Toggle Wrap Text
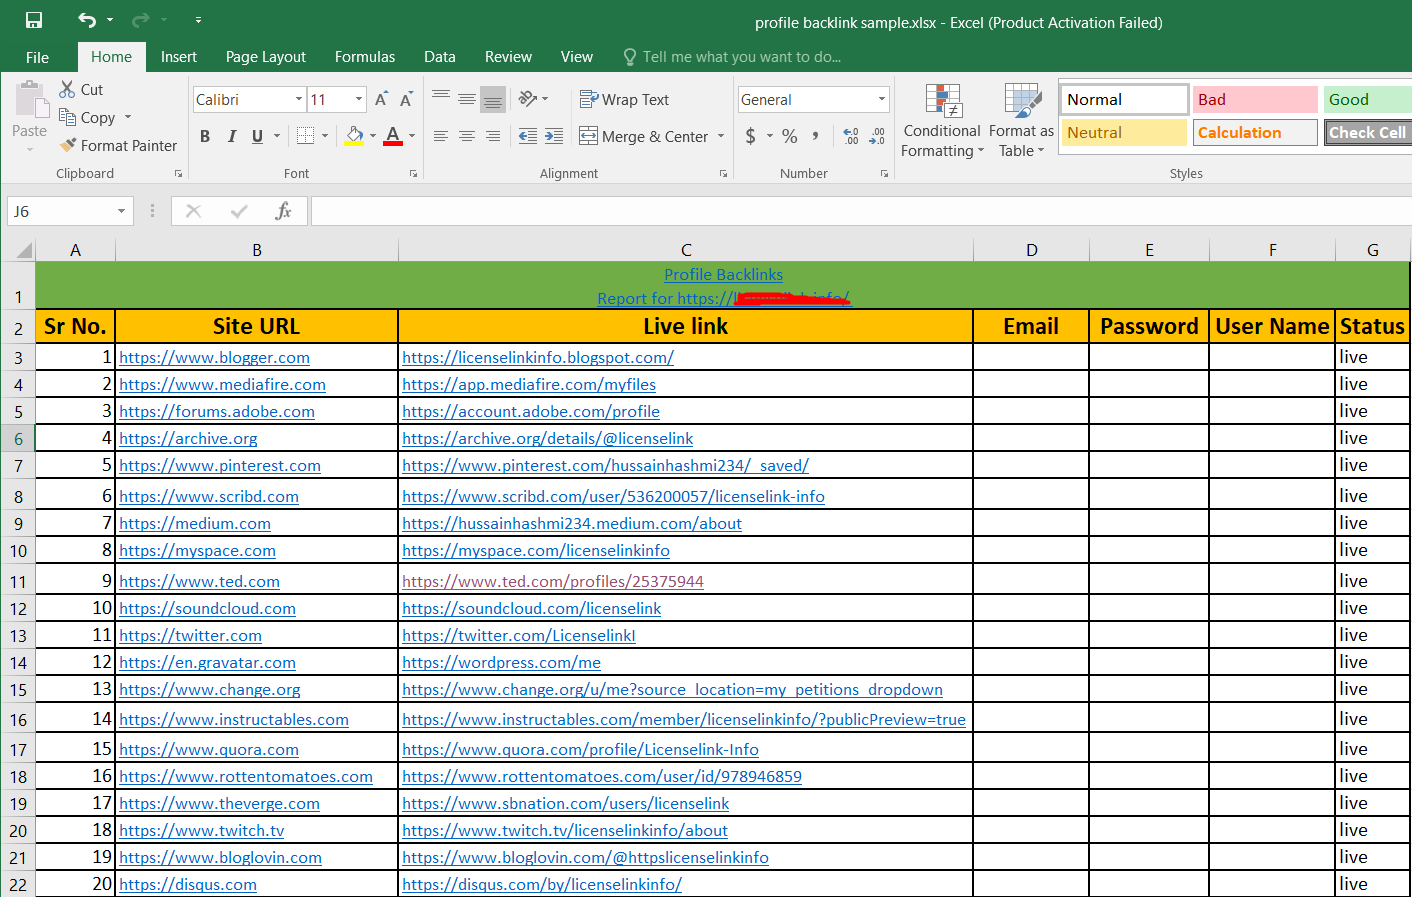1412x897 pixels. (x=625, y=99)
